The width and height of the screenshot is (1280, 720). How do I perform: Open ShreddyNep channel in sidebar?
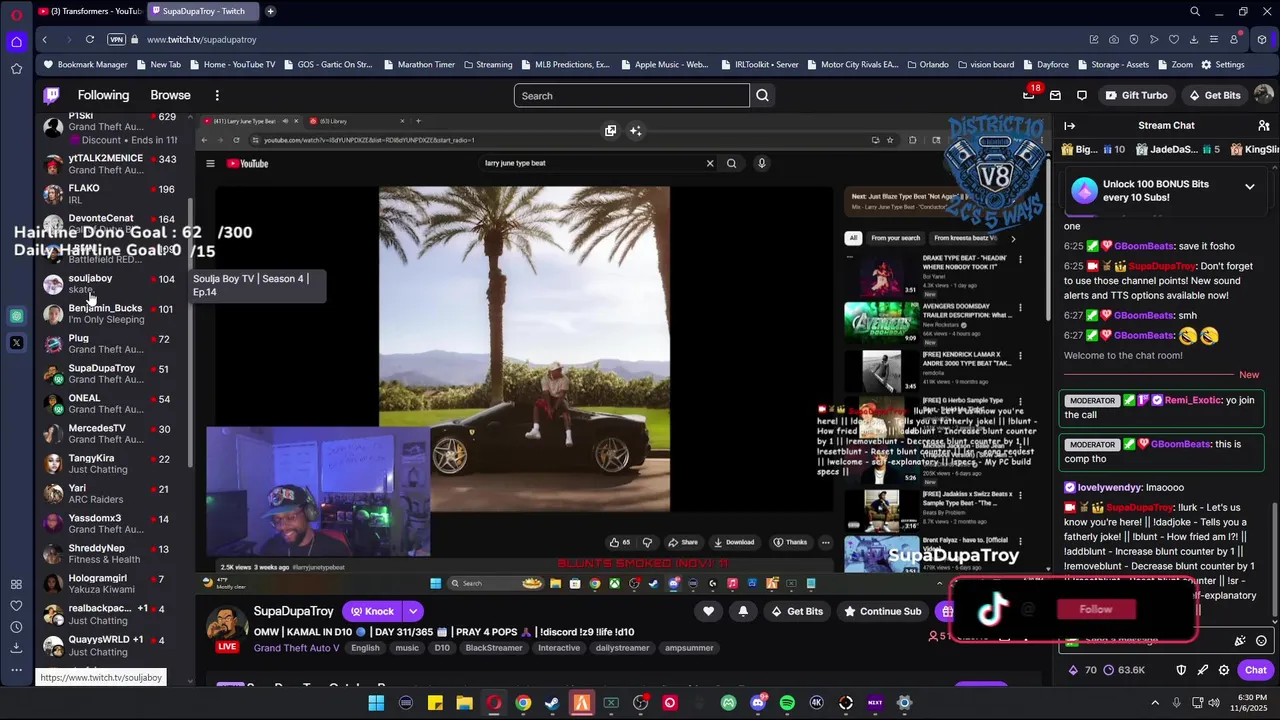110,554
